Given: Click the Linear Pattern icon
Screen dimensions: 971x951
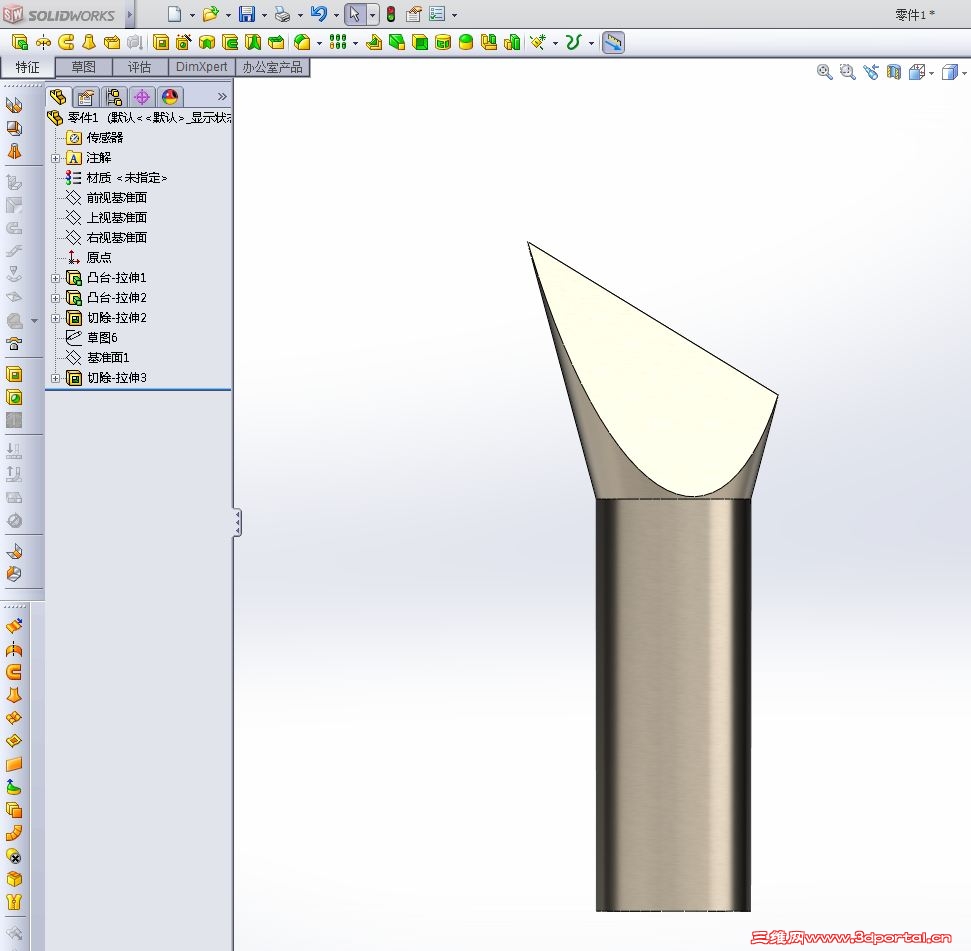Looking at the screenshot, I should coord(338,42).
